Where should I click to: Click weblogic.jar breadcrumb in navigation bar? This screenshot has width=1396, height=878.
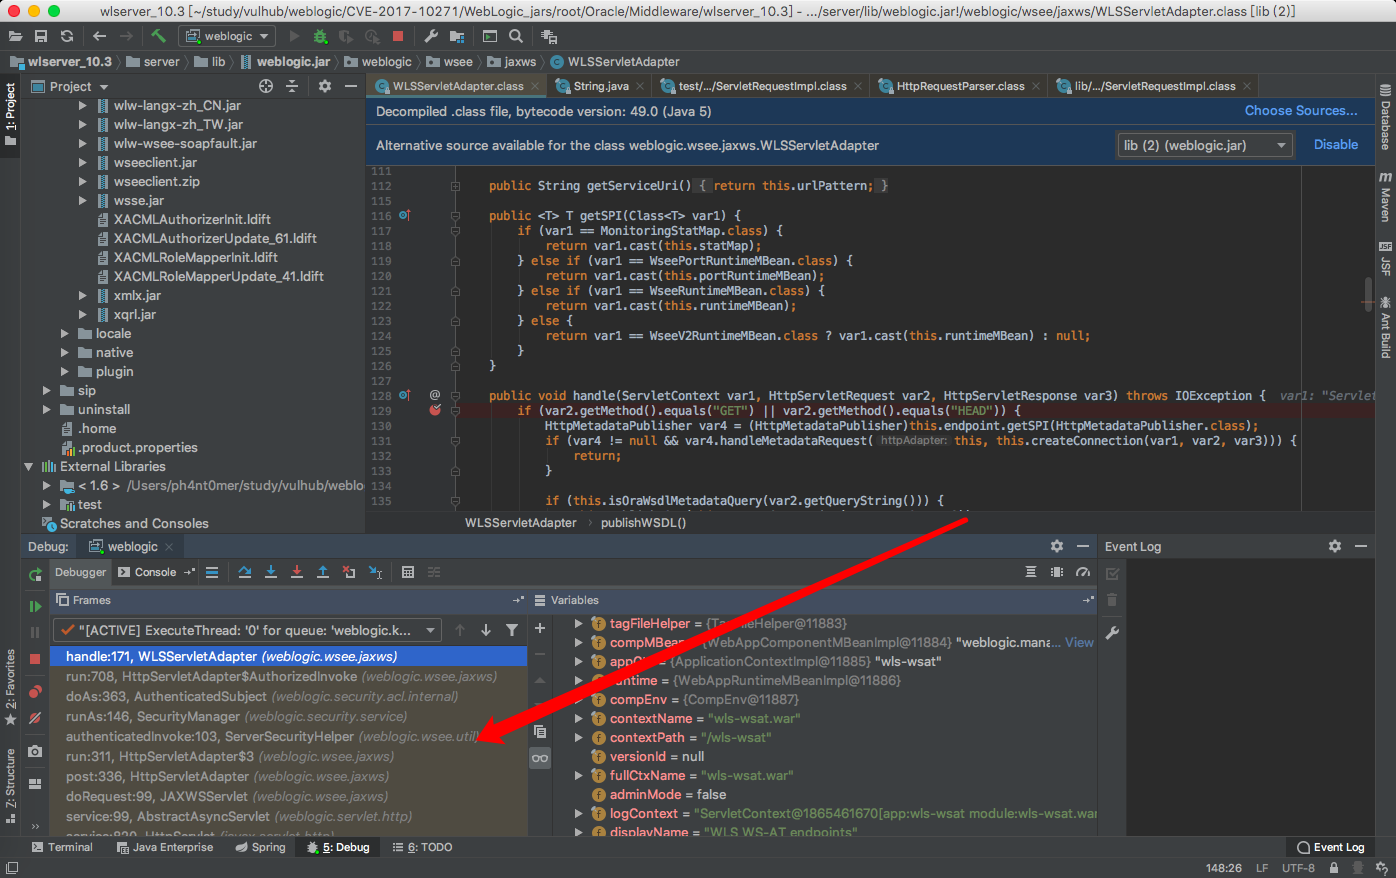tap(285, 62)
